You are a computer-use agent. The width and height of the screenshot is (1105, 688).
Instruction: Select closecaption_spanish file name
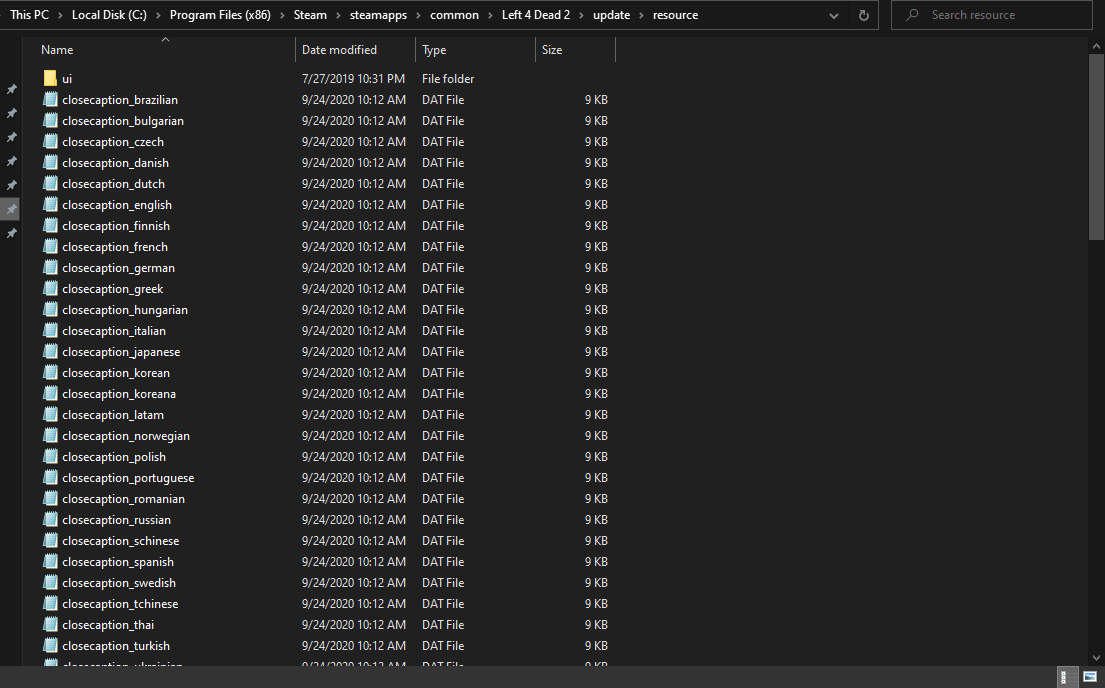pos(118,562)
